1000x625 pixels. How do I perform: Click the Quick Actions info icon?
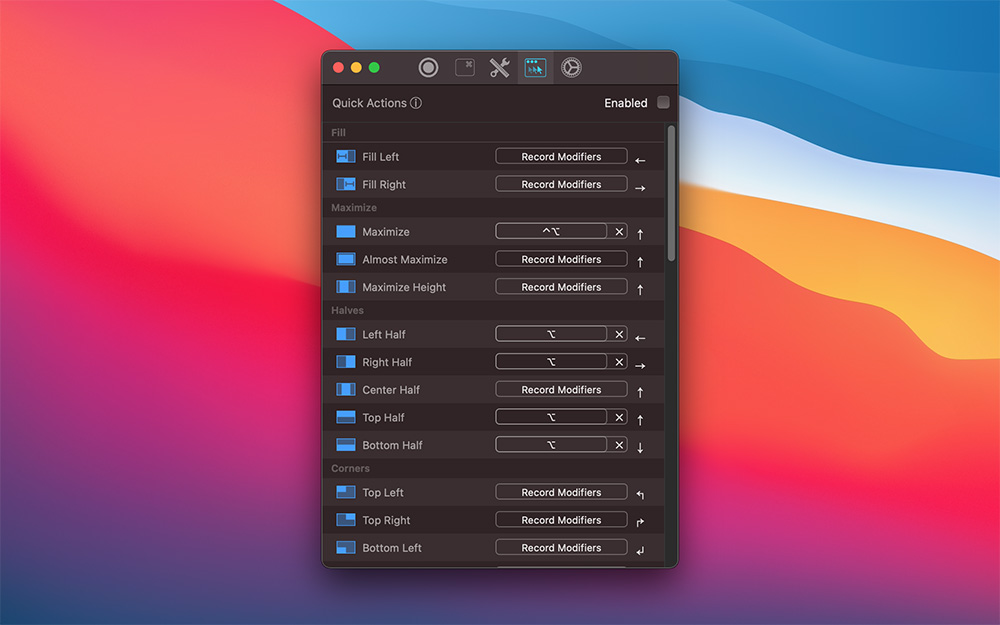click(416, 103)
